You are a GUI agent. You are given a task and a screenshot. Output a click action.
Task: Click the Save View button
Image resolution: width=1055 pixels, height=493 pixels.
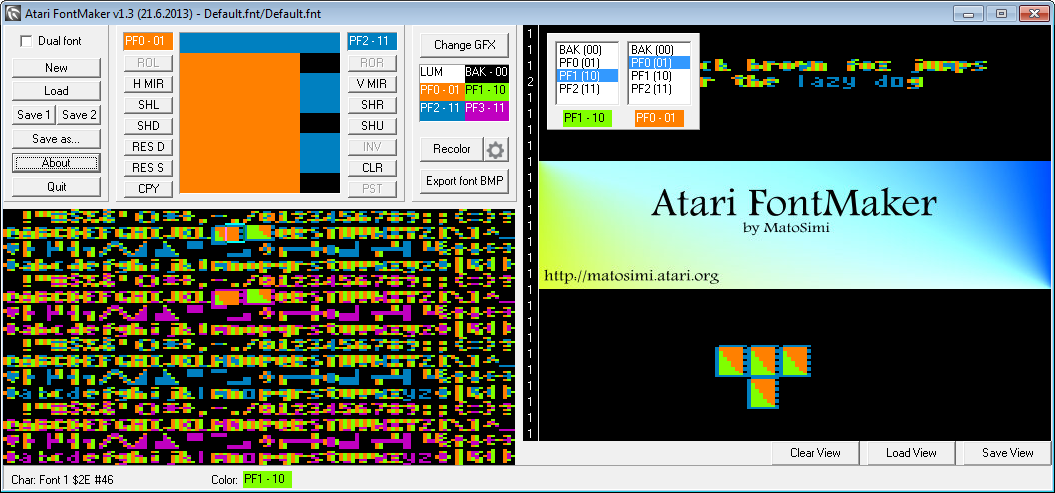pyautogui.click(x=1008, y=453)
